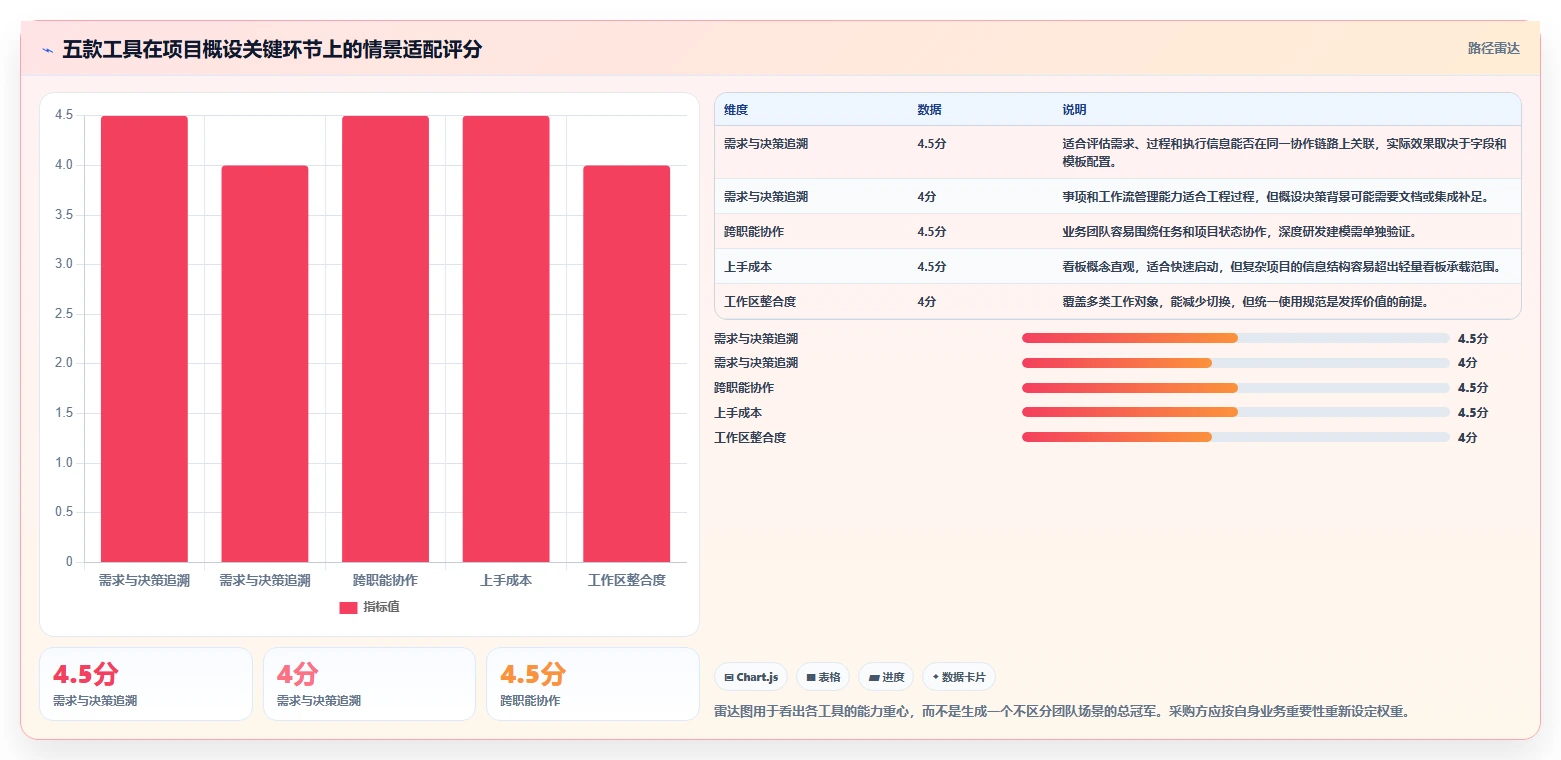Click the 跨职能协作 progress bar
The image size is (1561, 760).
1236,388
